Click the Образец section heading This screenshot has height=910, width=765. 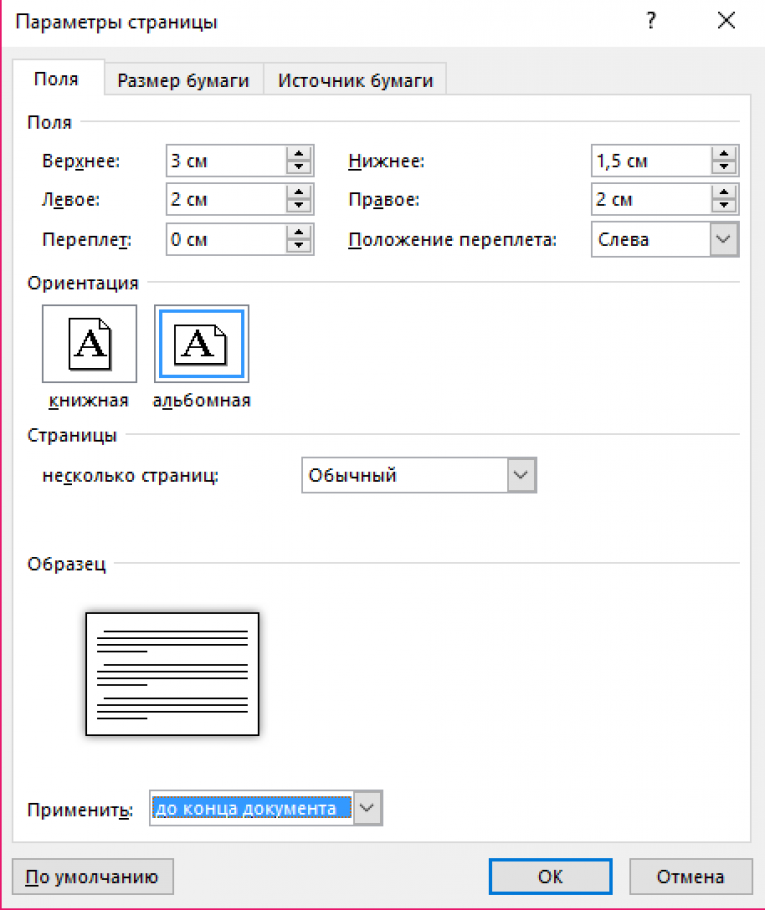click(x=67, y=564)
